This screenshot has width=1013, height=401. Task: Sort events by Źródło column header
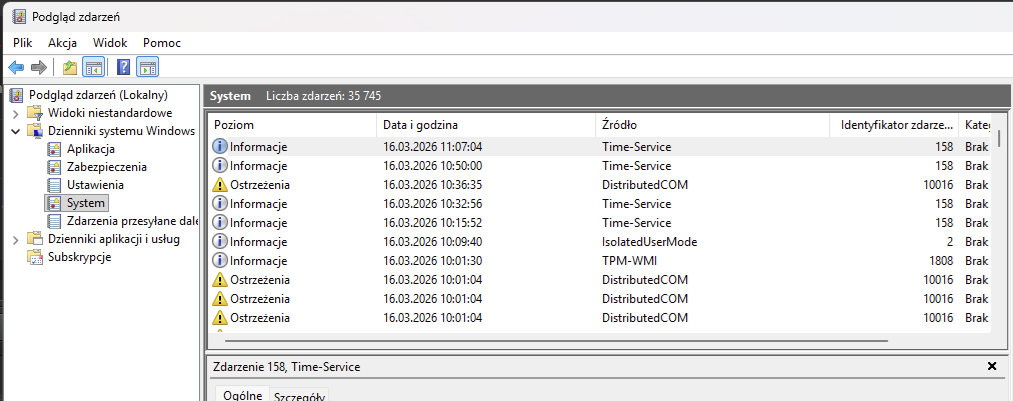pyautogui.click(x=620, y=125)
